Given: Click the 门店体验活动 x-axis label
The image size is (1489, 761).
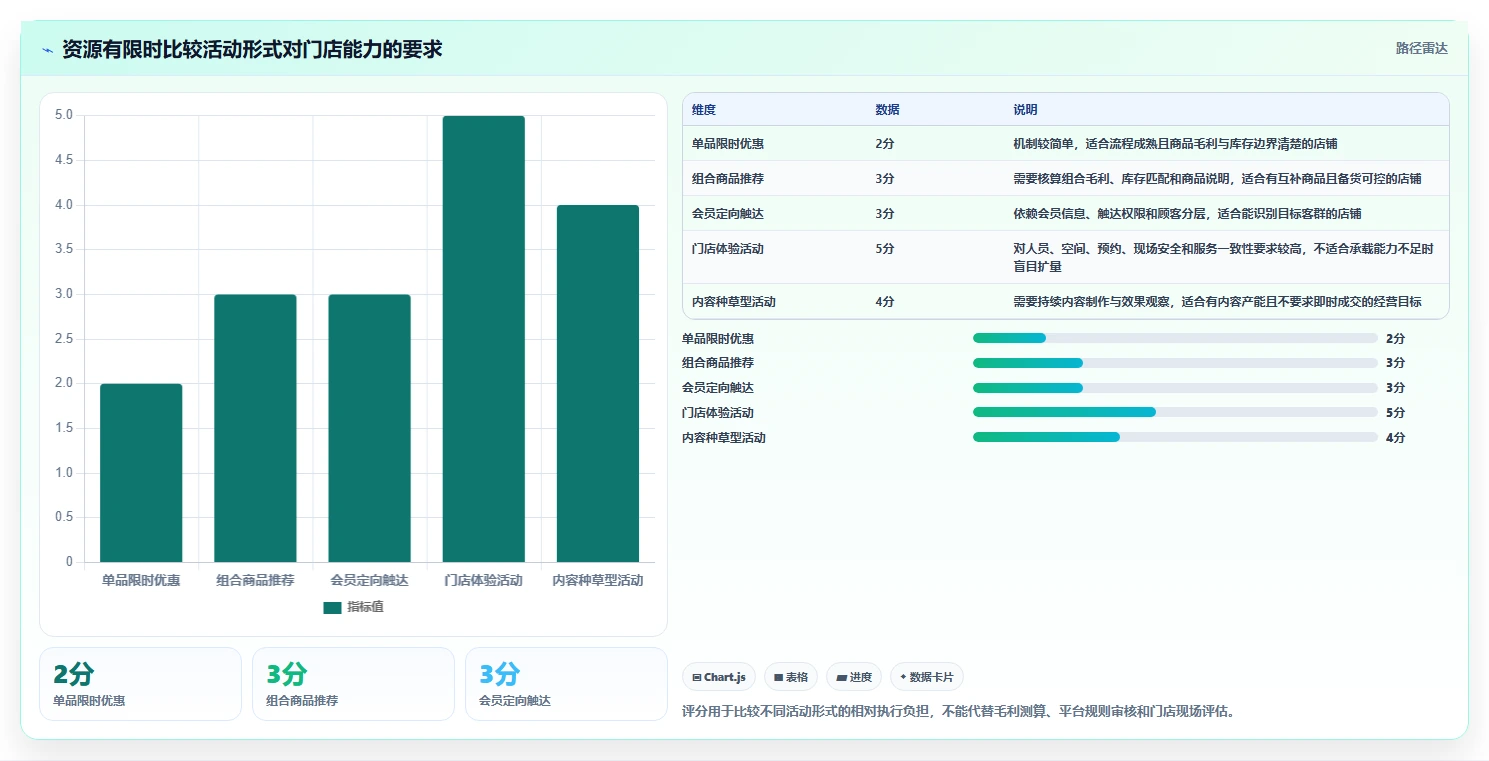Looking at the screenshot, I should 484,580.
